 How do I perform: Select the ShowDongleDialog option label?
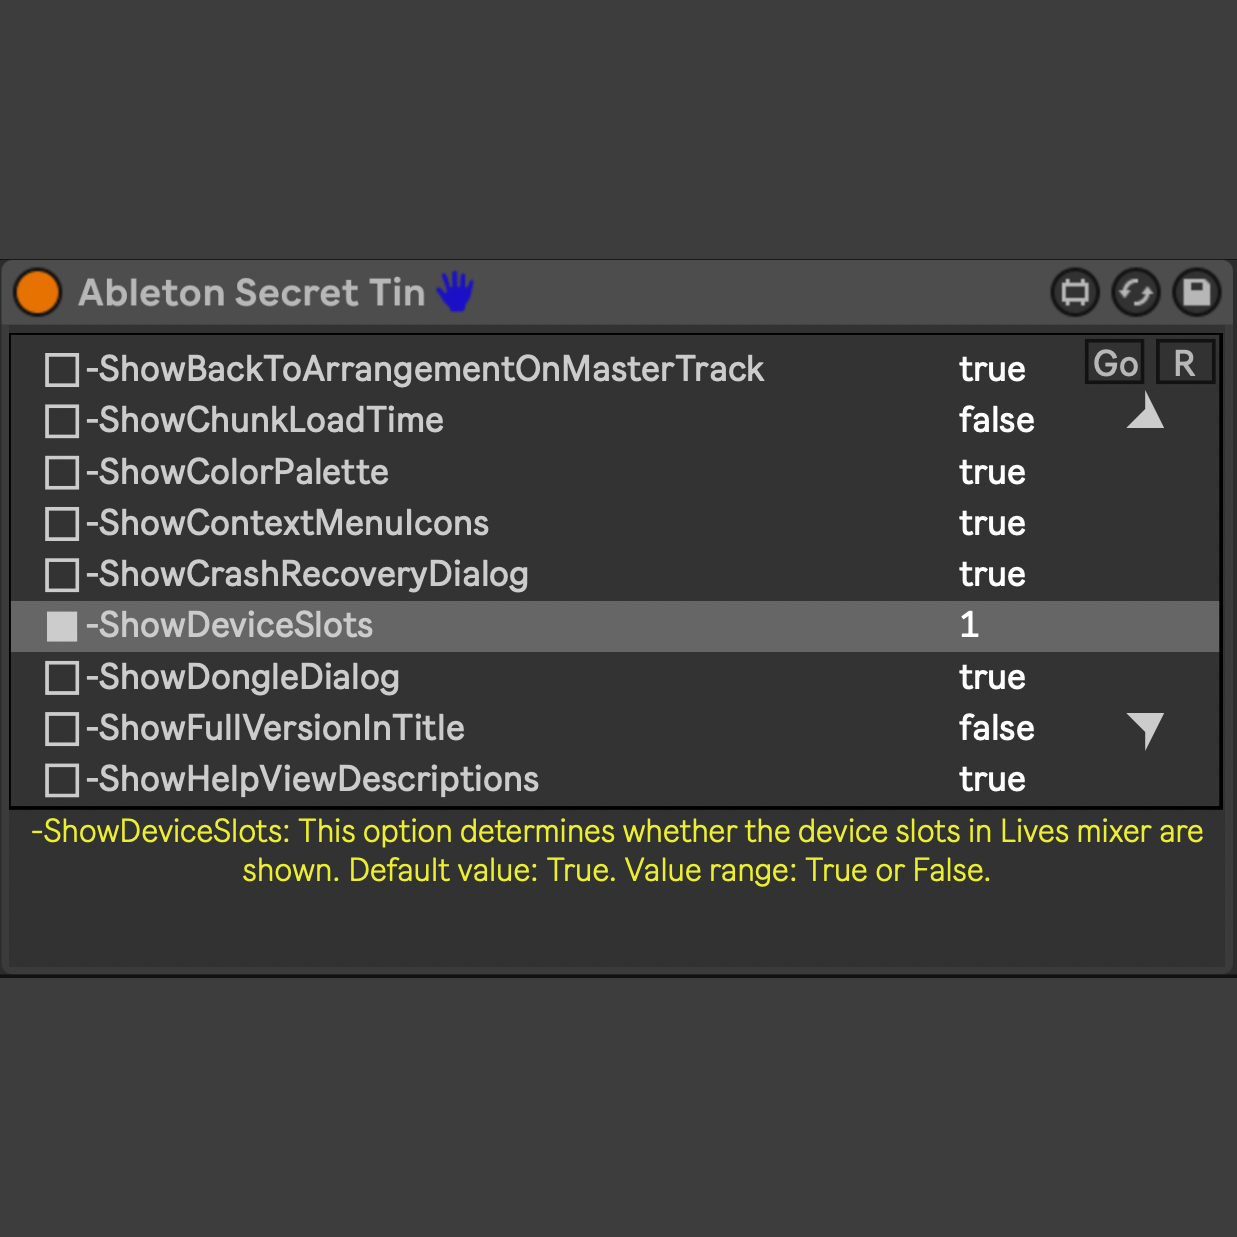243,678
